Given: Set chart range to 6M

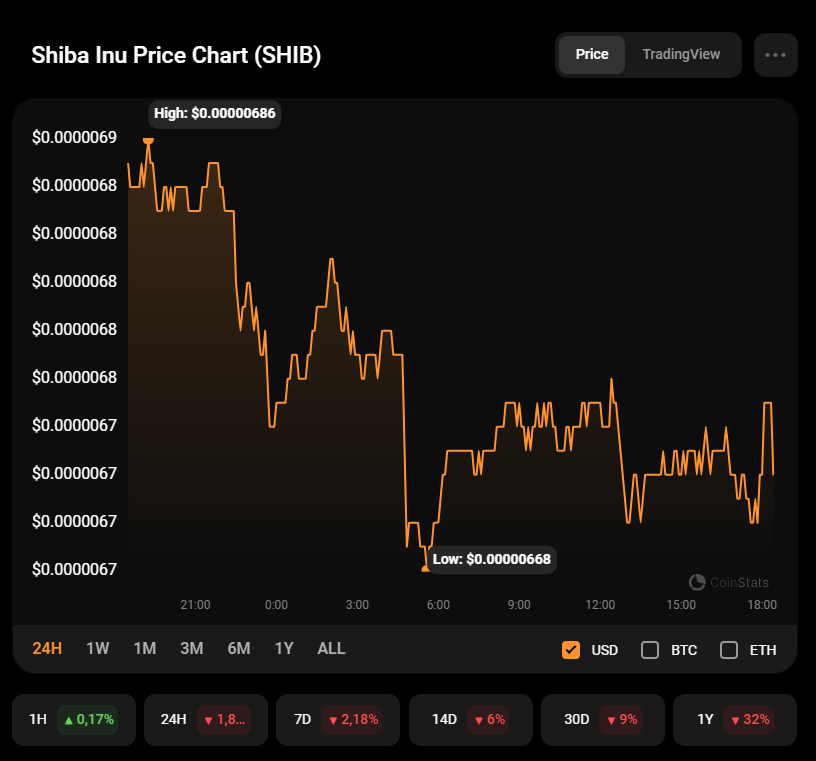Looking at the screenshot, I should (x=238, y=648).
